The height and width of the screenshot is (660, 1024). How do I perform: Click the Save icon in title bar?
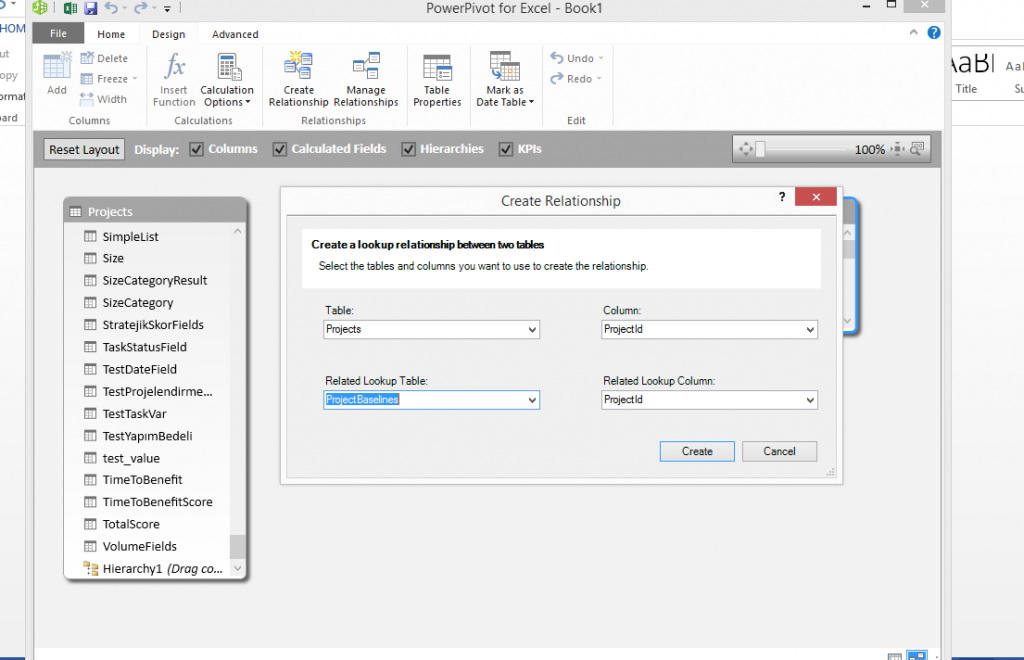pyautogui.click(x=91, y=9)
